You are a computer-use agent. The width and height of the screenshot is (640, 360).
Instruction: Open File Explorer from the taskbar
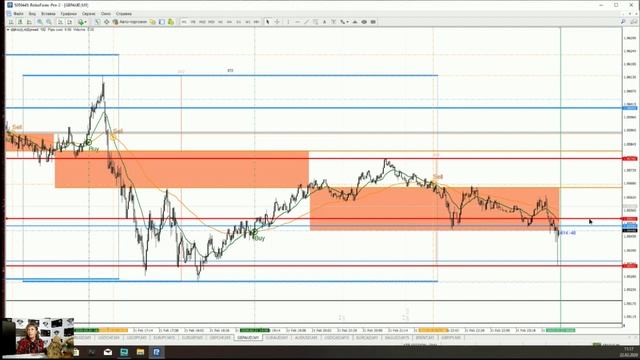(140, 352)
